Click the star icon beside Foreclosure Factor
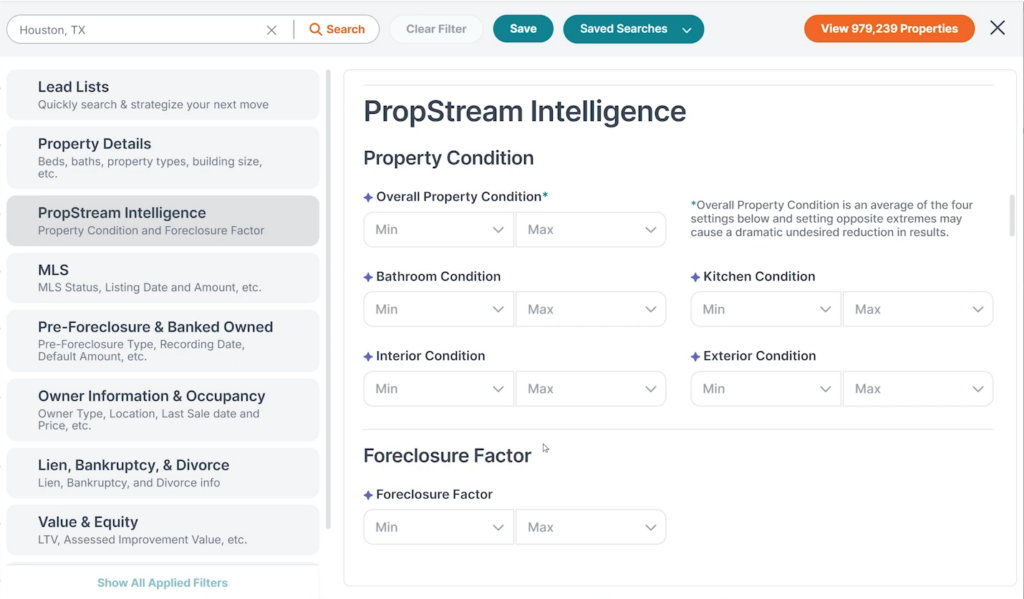 pyautogui.click(x=369, y=494)
